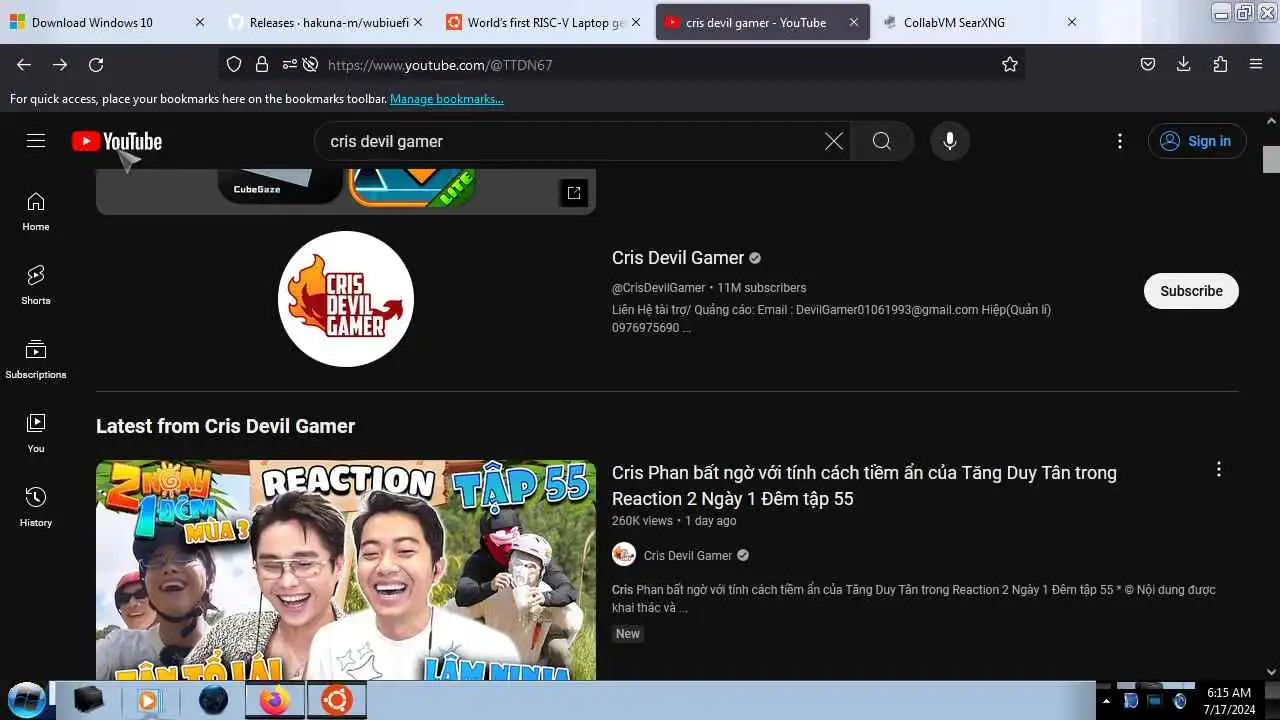Select the cris devil gamer YouTube tab
Screen dimensions: 1280x720
763,22
